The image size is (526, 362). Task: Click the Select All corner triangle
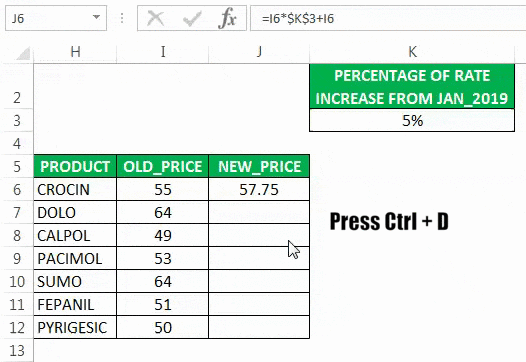coord(23,54)
